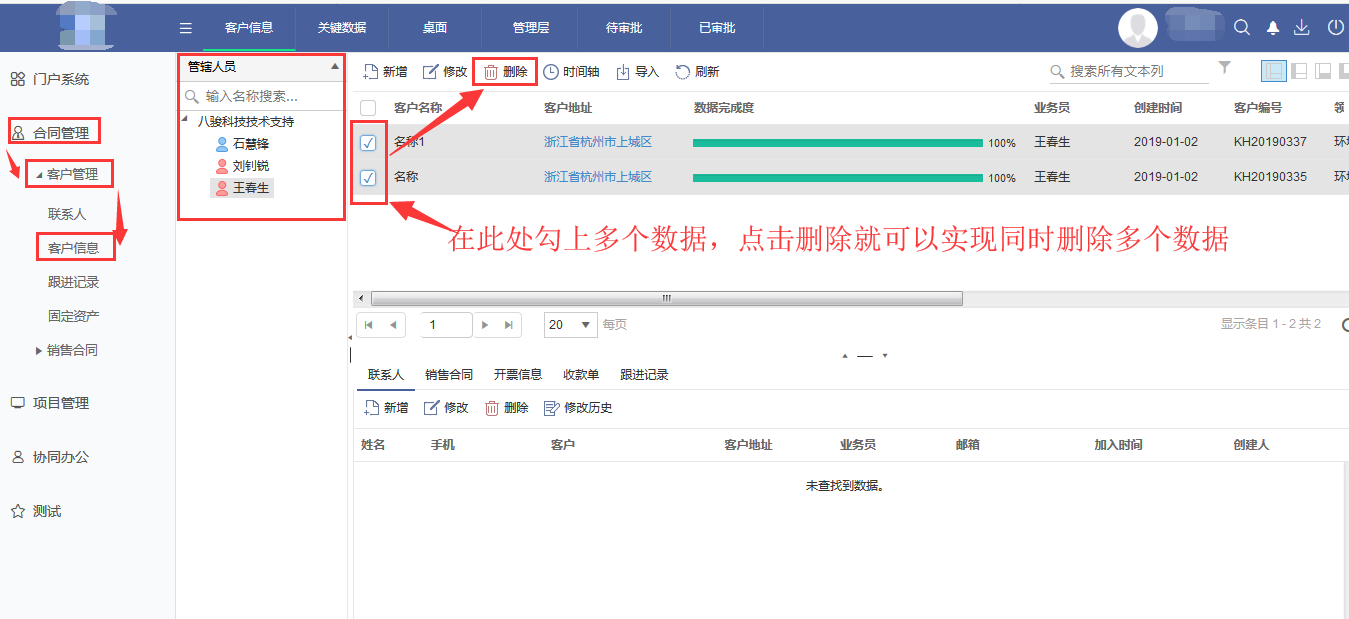
Task: Uncheck the checkbox for row 名称1
Action: (368, 143)
